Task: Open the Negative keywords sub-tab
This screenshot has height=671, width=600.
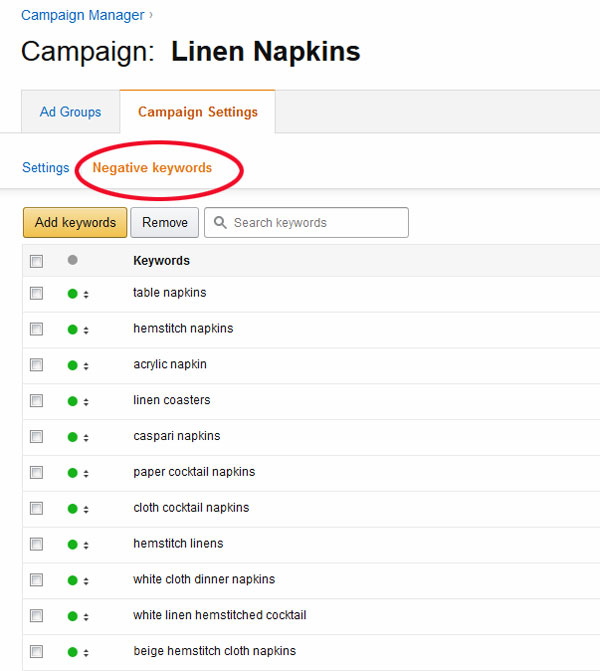Action: pos(152,167)
